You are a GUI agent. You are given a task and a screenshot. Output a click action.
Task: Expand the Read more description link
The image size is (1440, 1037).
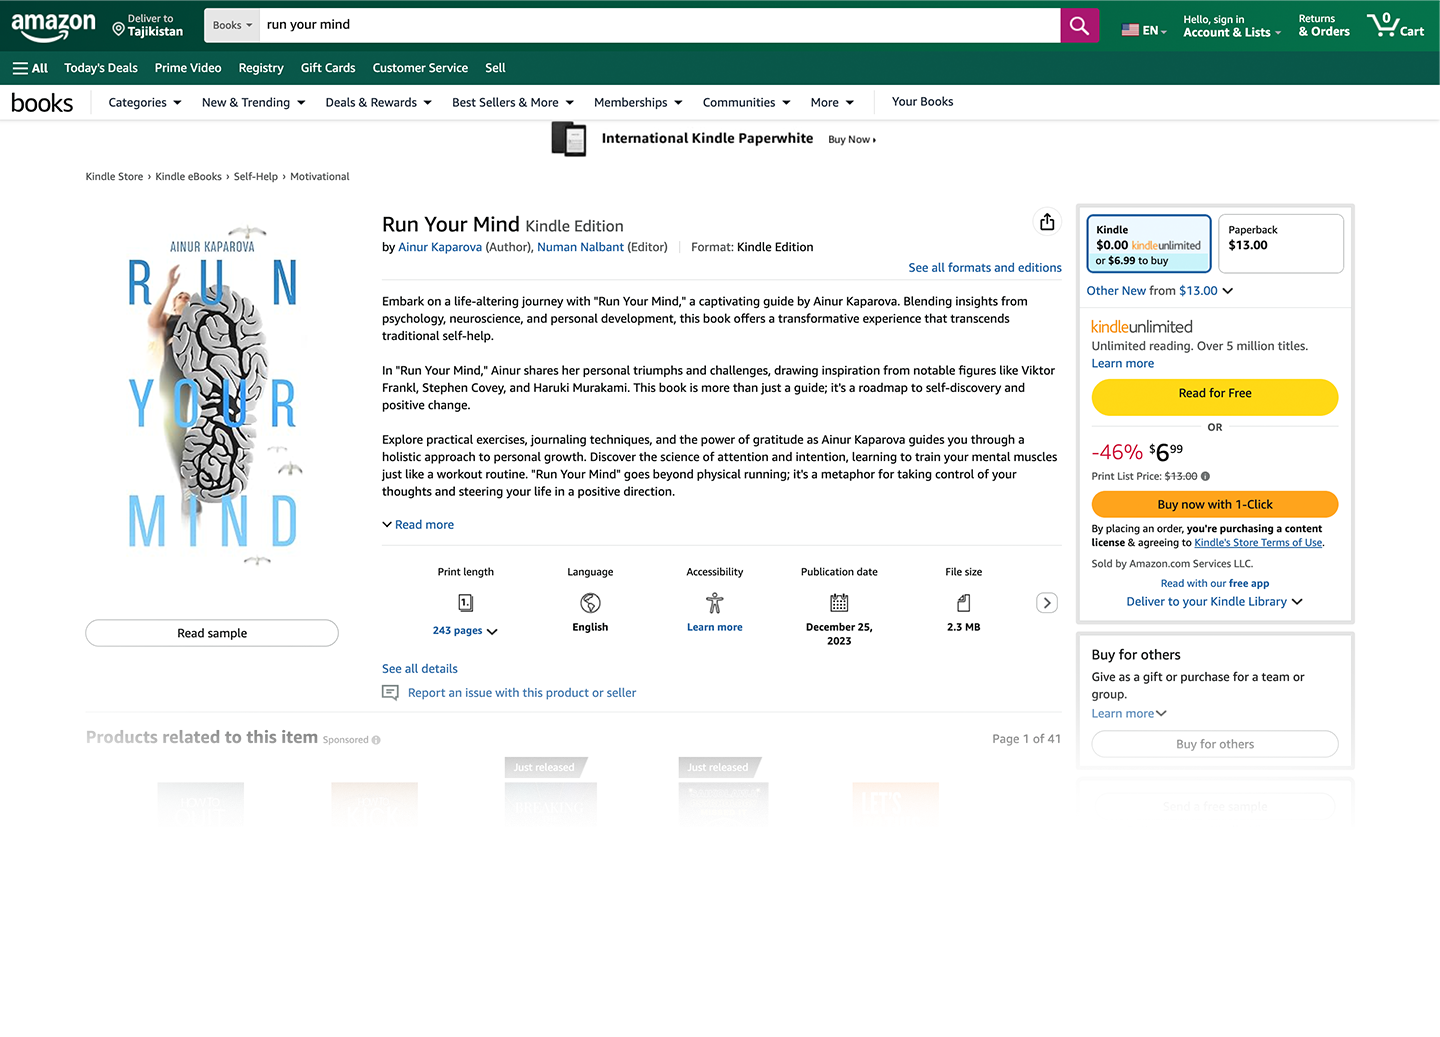(x=418, y=525)
